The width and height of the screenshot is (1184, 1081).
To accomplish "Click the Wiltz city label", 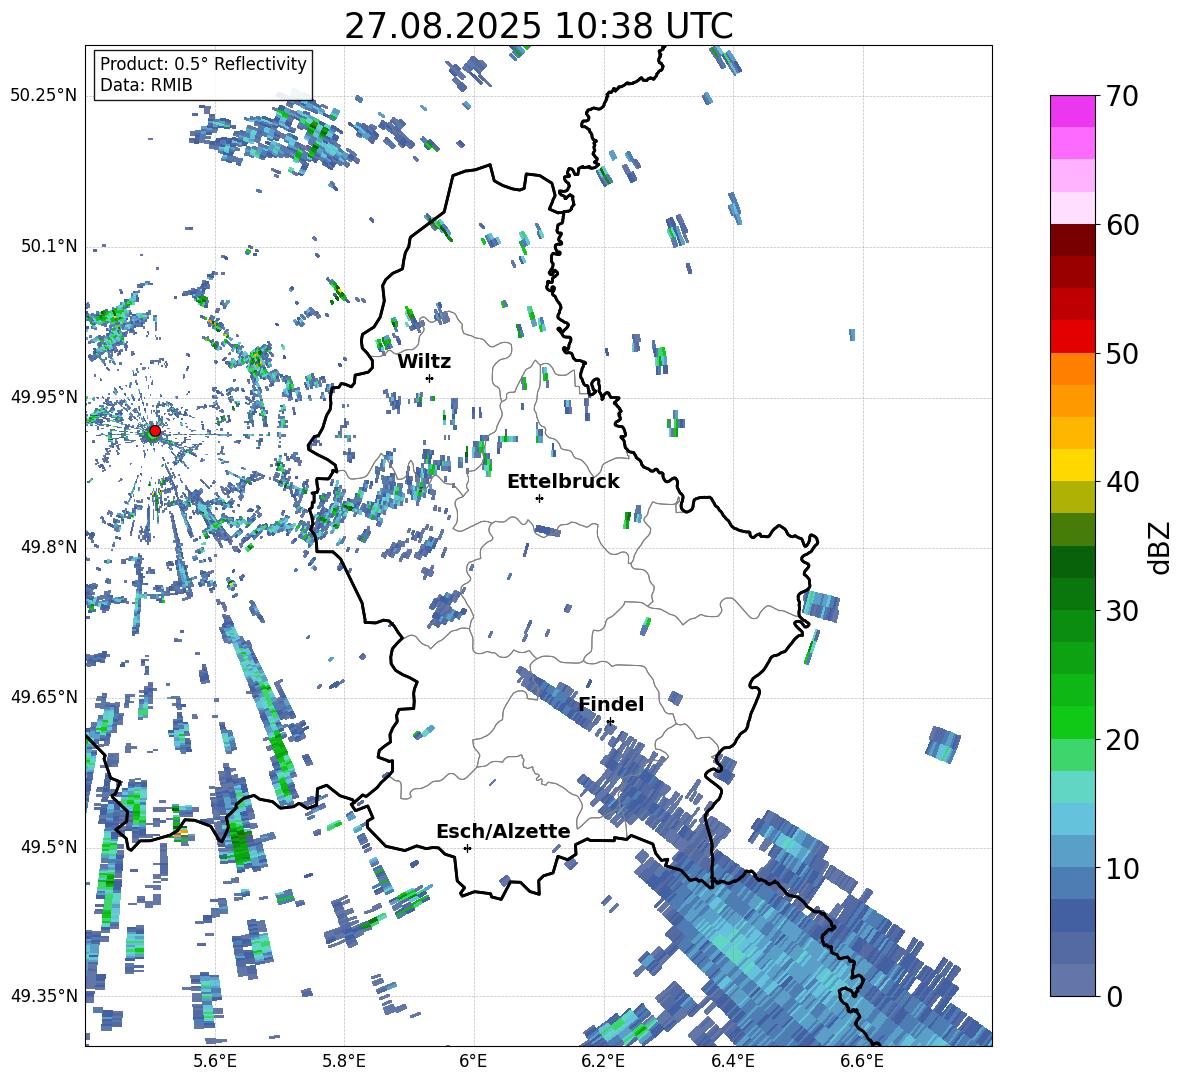I will 424,362.
